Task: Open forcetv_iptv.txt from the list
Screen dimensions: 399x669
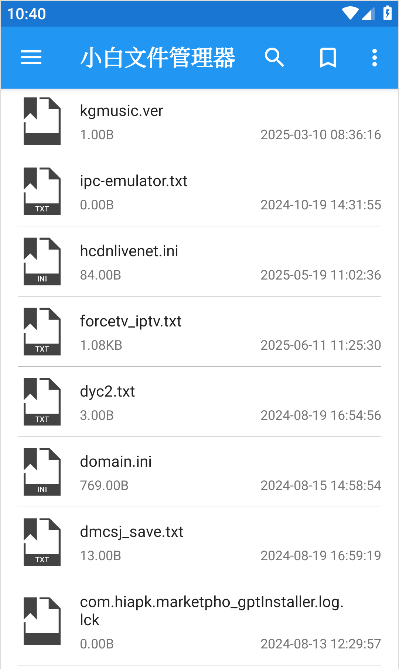Action: point(199,332)
